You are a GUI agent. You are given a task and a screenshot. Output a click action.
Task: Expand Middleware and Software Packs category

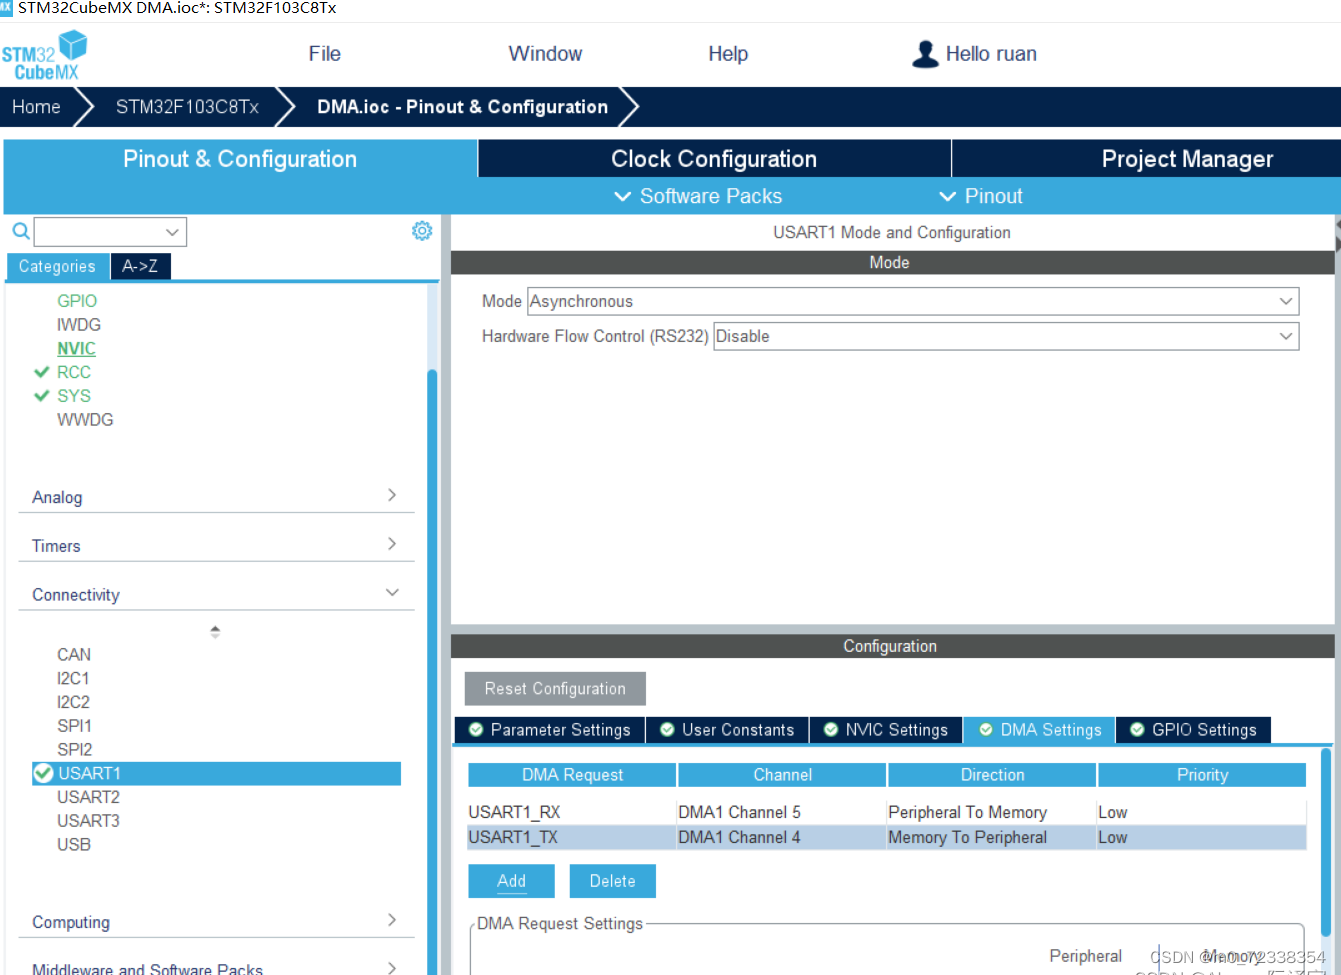216,968
